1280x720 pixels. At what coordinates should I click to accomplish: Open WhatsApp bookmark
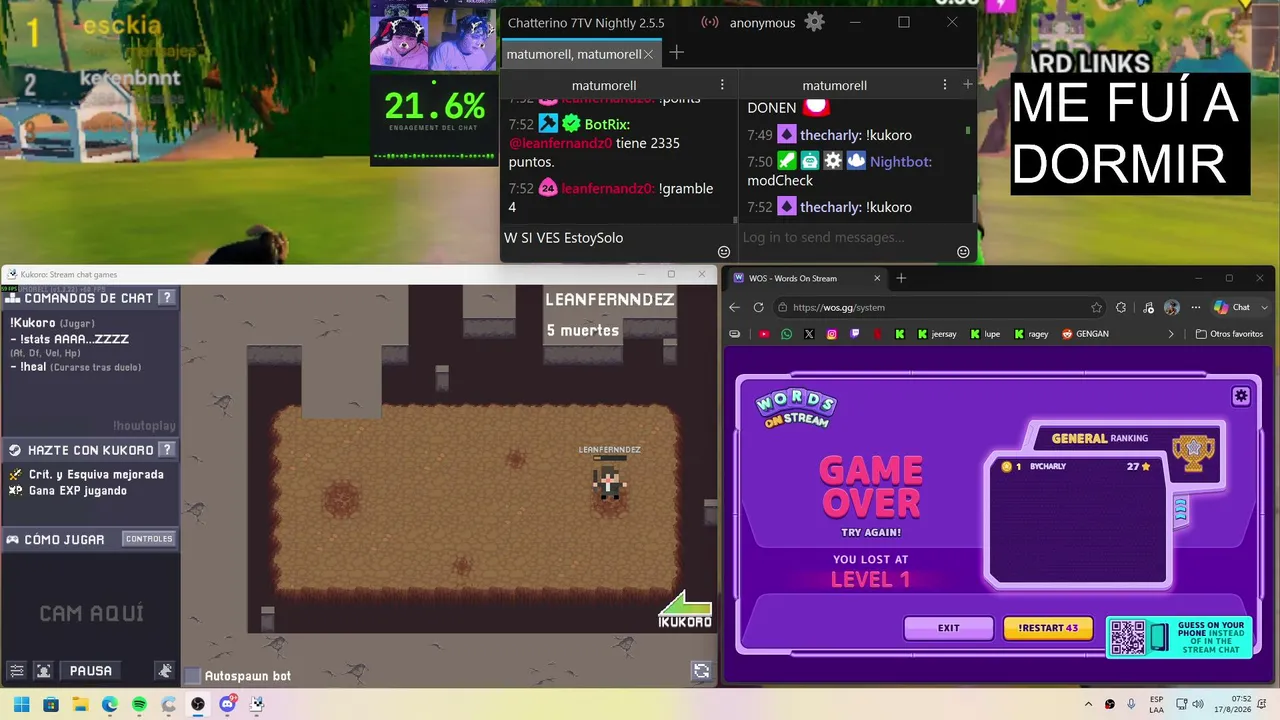click(786, 334)
